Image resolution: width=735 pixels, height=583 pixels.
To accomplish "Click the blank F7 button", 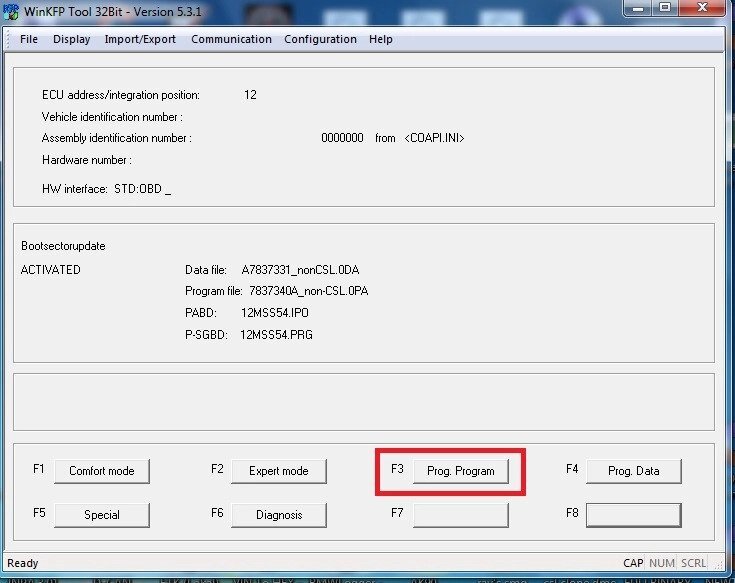I will pyautogui.click(x=460, y=515).
